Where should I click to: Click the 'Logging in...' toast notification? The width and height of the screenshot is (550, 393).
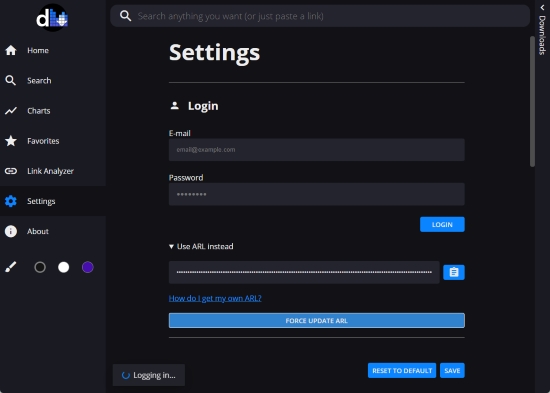(149, 375)
